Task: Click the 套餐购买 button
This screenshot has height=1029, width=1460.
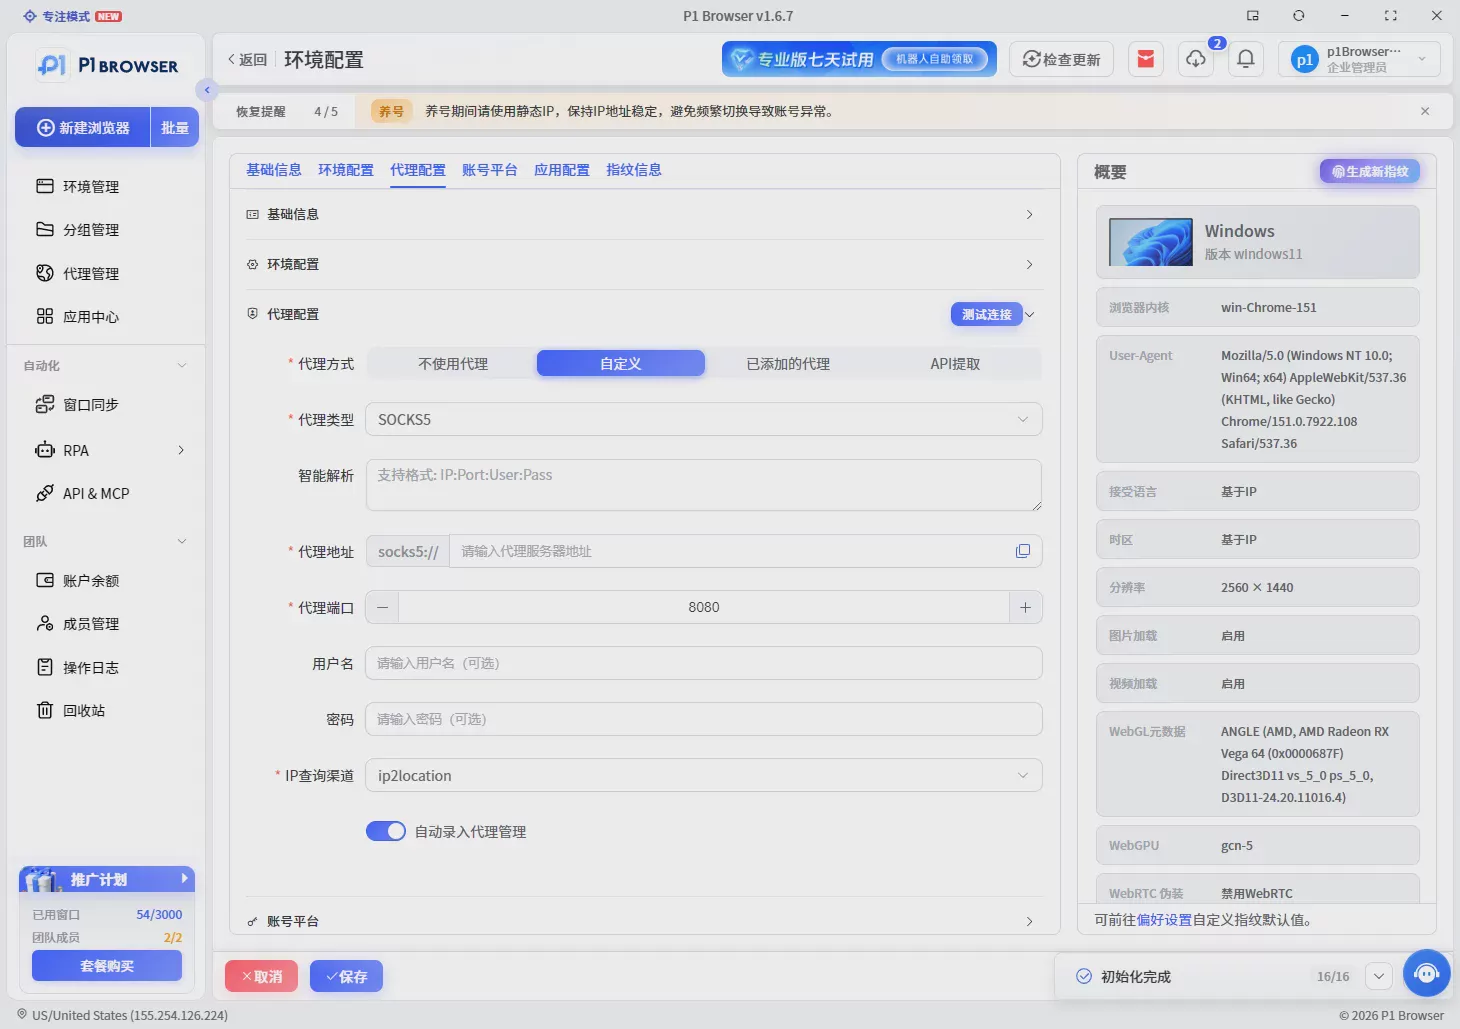Action: (107, 965)
